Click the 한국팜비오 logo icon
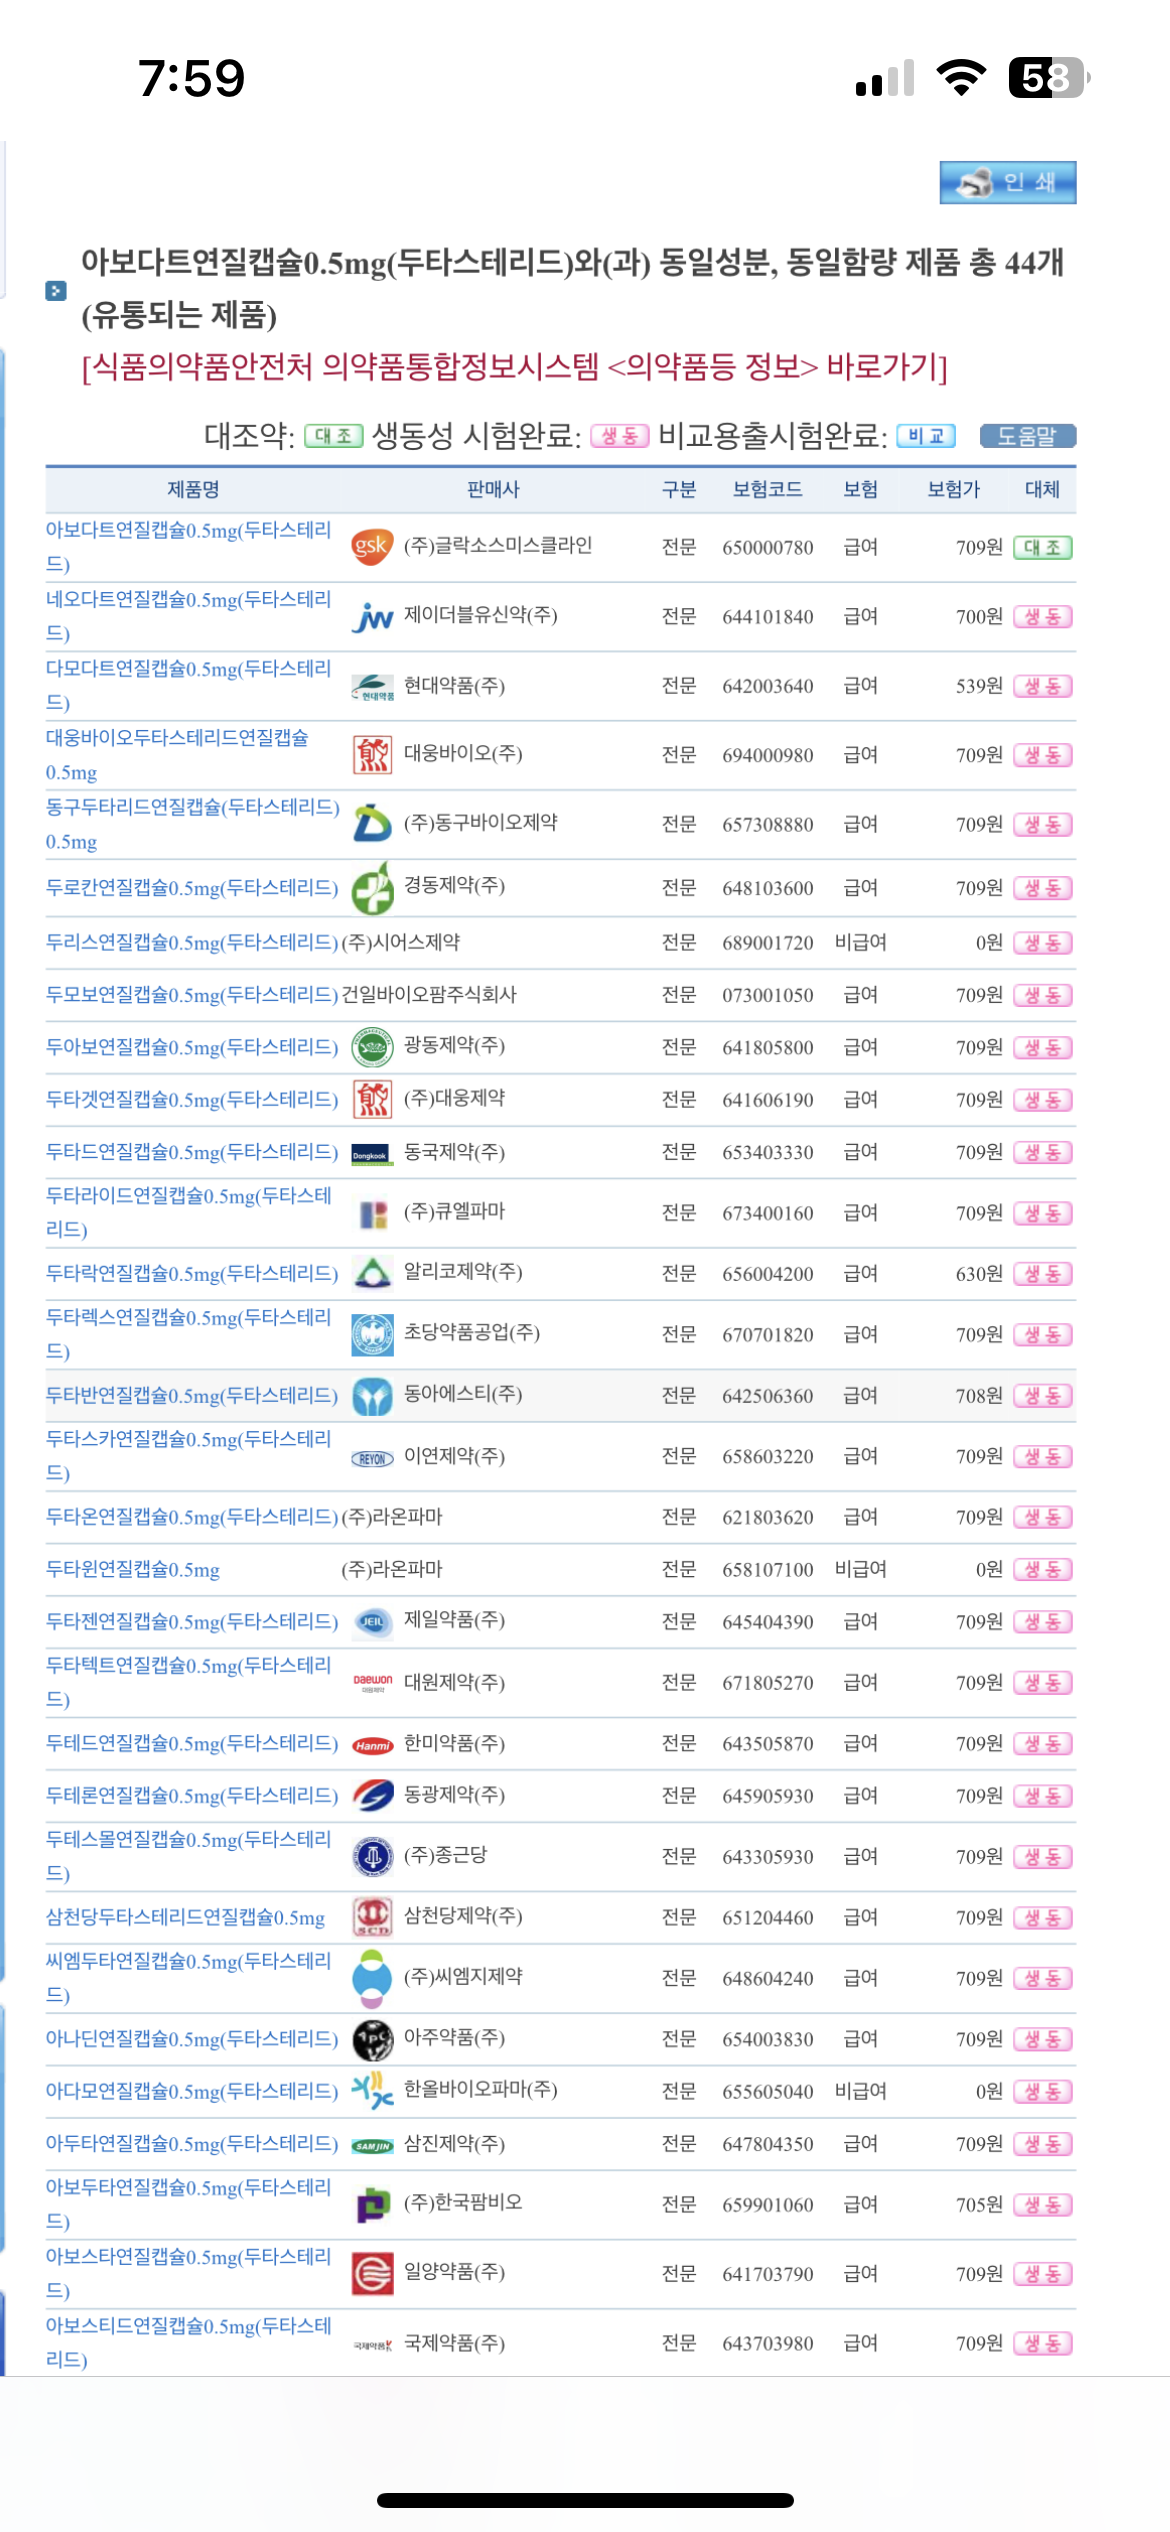Image resolution: width=1170 pixels, height=2532 pixels. pos(372,2204)
